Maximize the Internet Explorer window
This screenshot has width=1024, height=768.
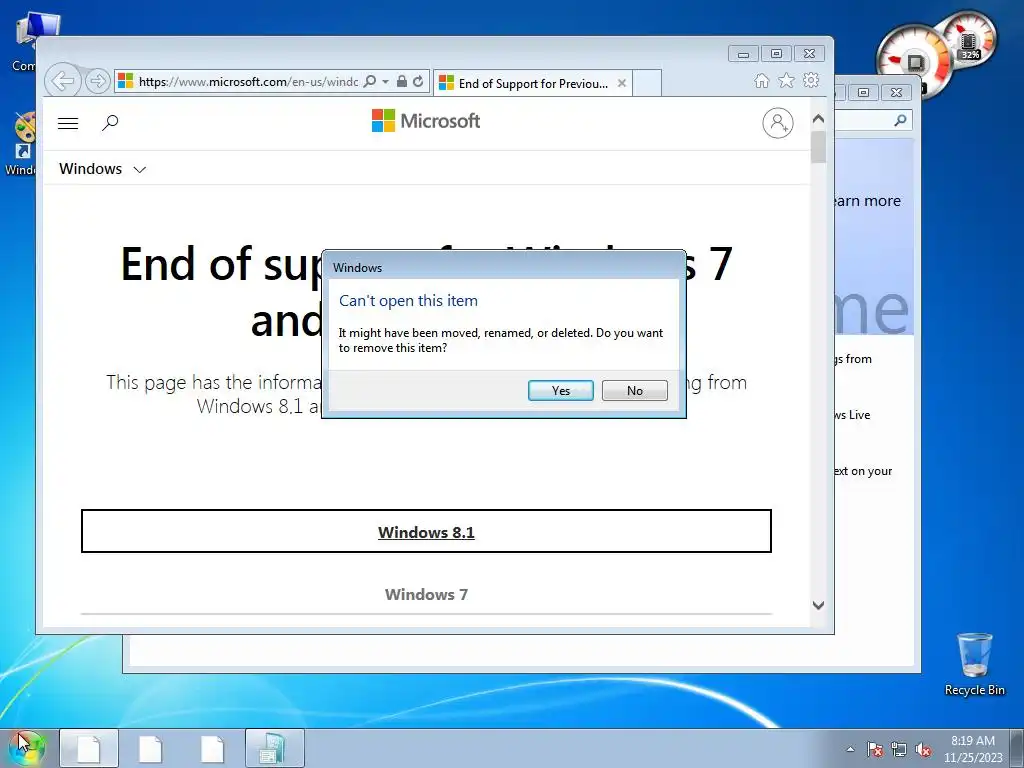point(776,54)
